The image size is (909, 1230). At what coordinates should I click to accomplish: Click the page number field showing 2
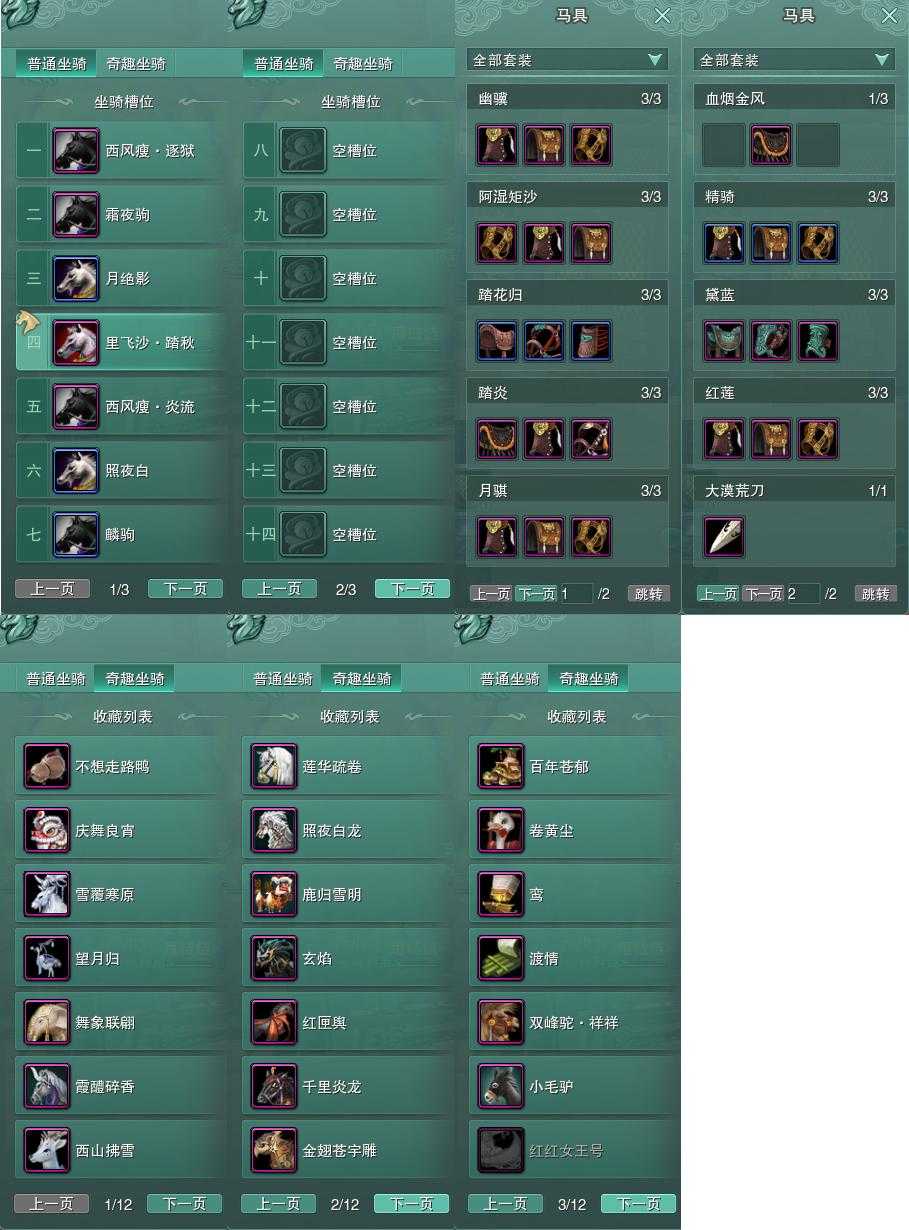[x=804, y=593]
